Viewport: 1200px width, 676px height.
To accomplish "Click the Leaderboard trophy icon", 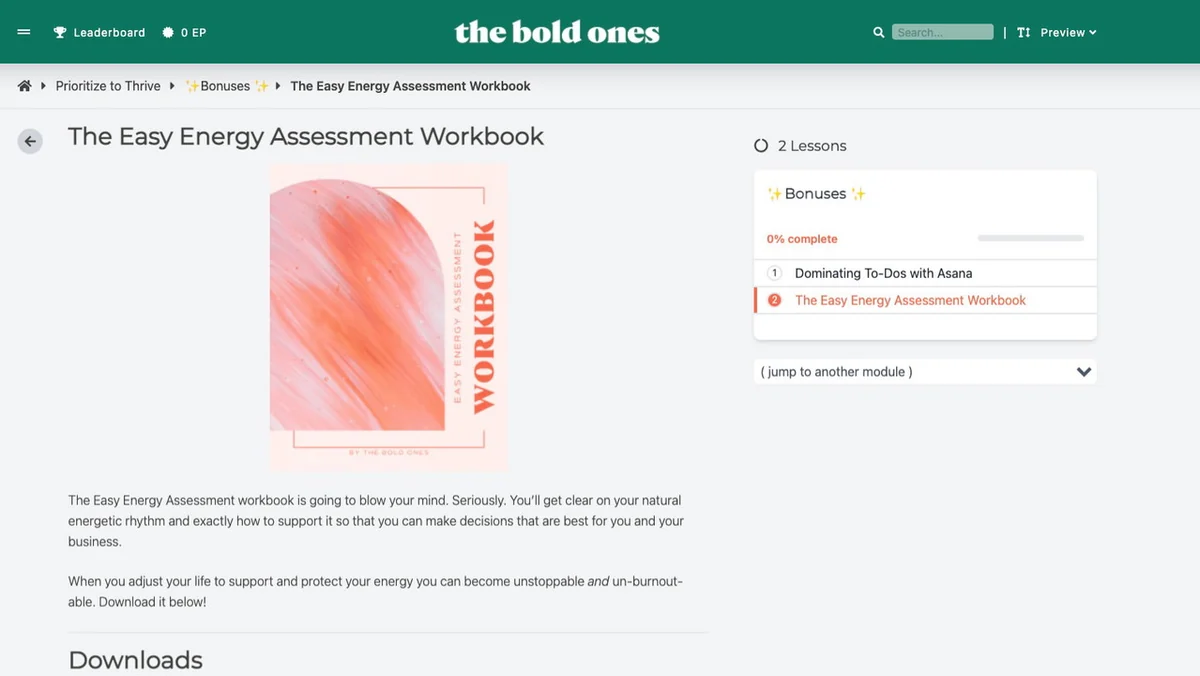I will (60, 32).
